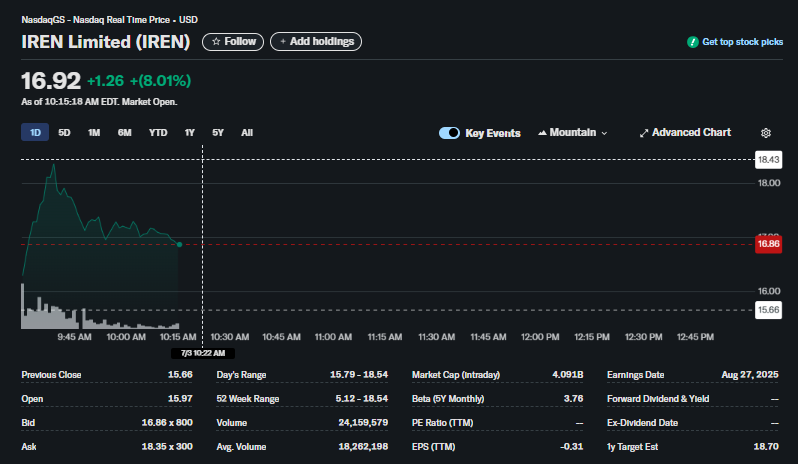Viewport: 798px width, 464px height.
Task: Show the 5Y chart range
Action: tap(218, 133)
